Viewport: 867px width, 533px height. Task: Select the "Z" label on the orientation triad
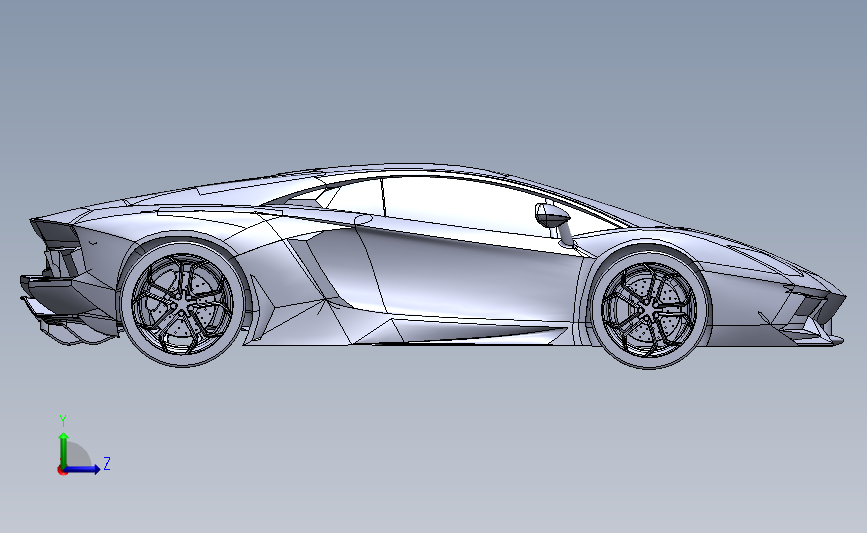tap(107, 463)
